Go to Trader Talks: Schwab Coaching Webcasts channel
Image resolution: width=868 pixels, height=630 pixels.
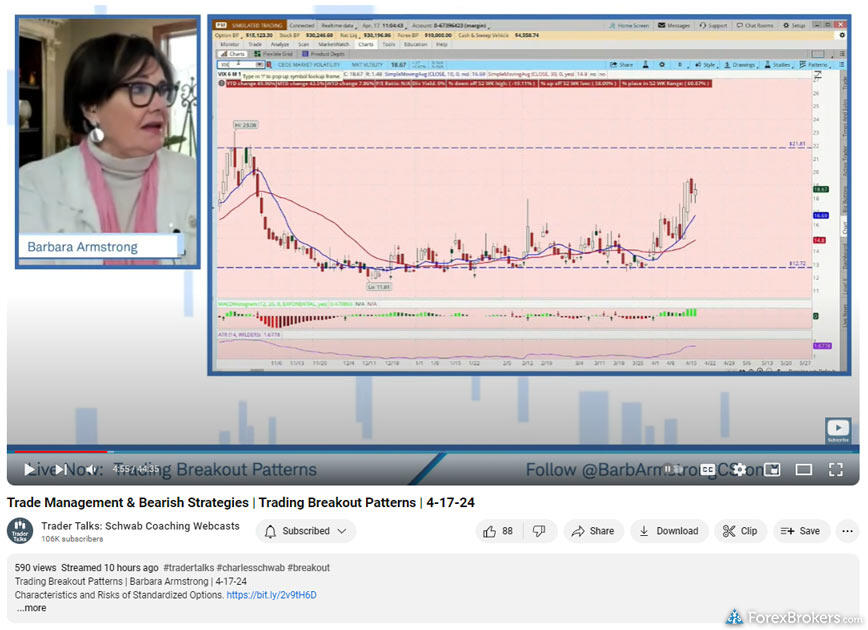coord(140,526)
